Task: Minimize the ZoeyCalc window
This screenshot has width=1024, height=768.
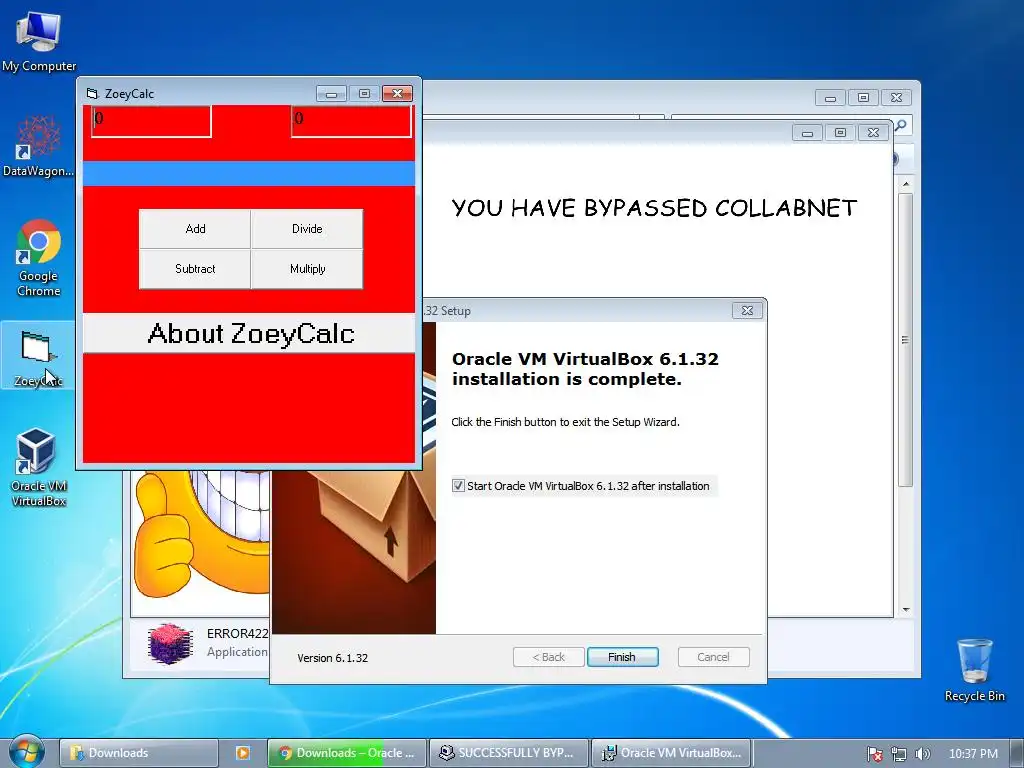Action: pos(331,93)
